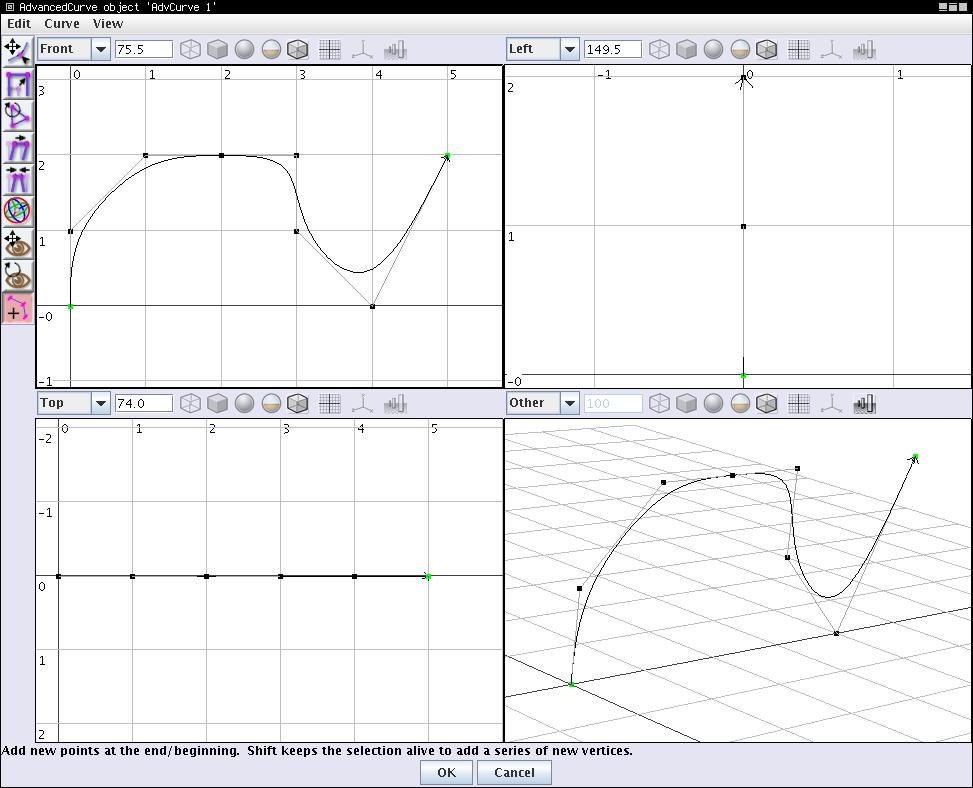The image size is (973, 788).
Task: Select the Rotate Points tool
Action: click(x=17, y=115)
